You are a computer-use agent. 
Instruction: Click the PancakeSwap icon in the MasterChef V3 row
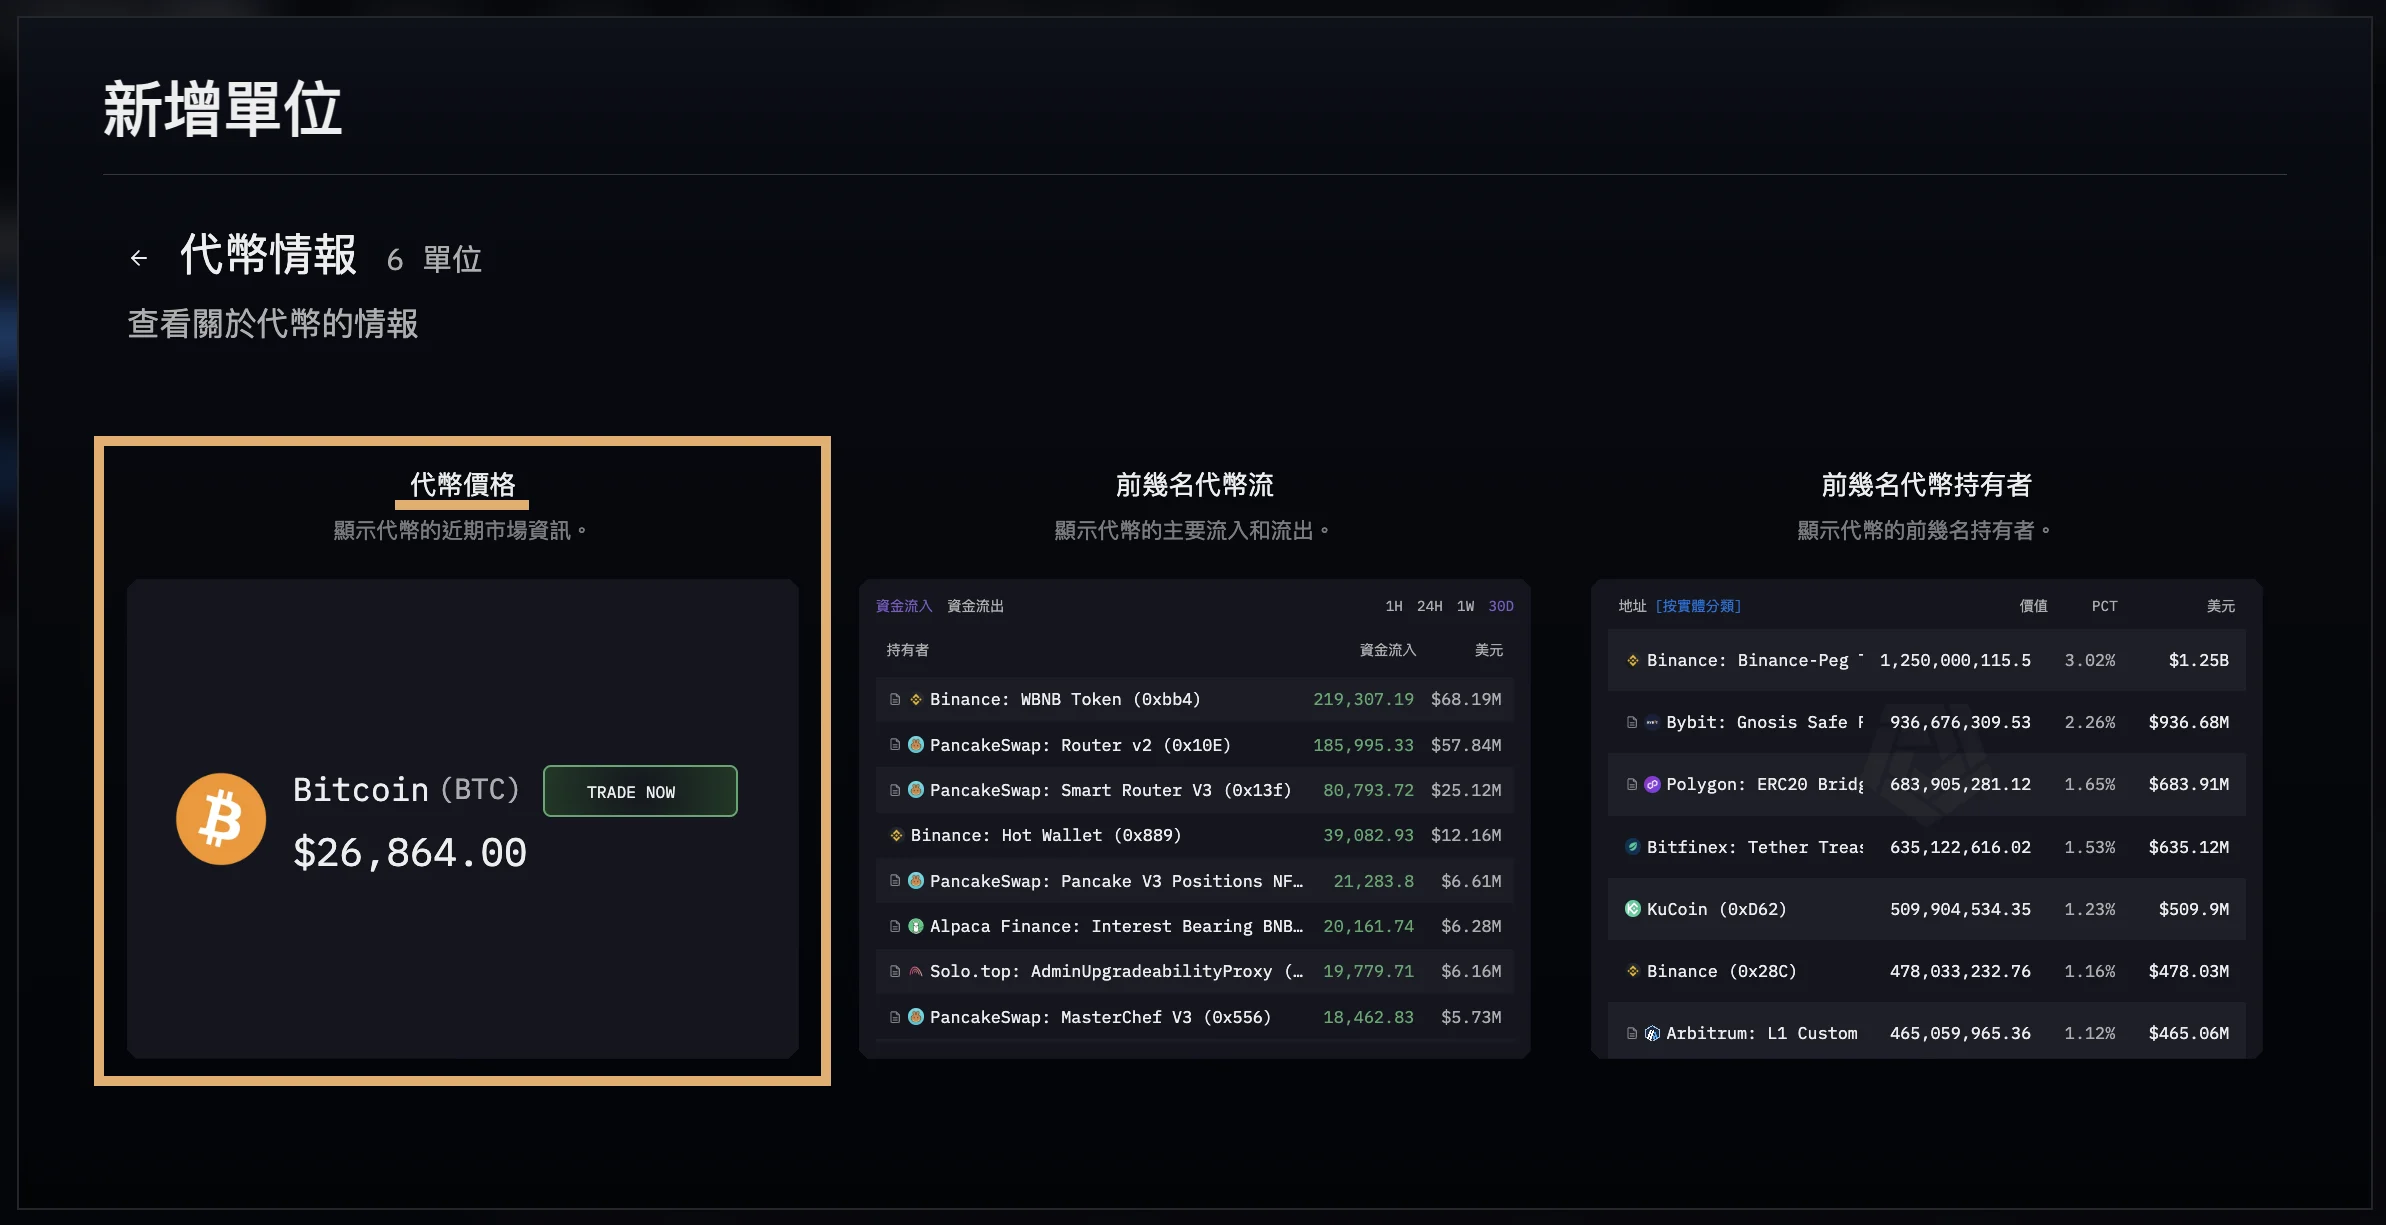916,1017
